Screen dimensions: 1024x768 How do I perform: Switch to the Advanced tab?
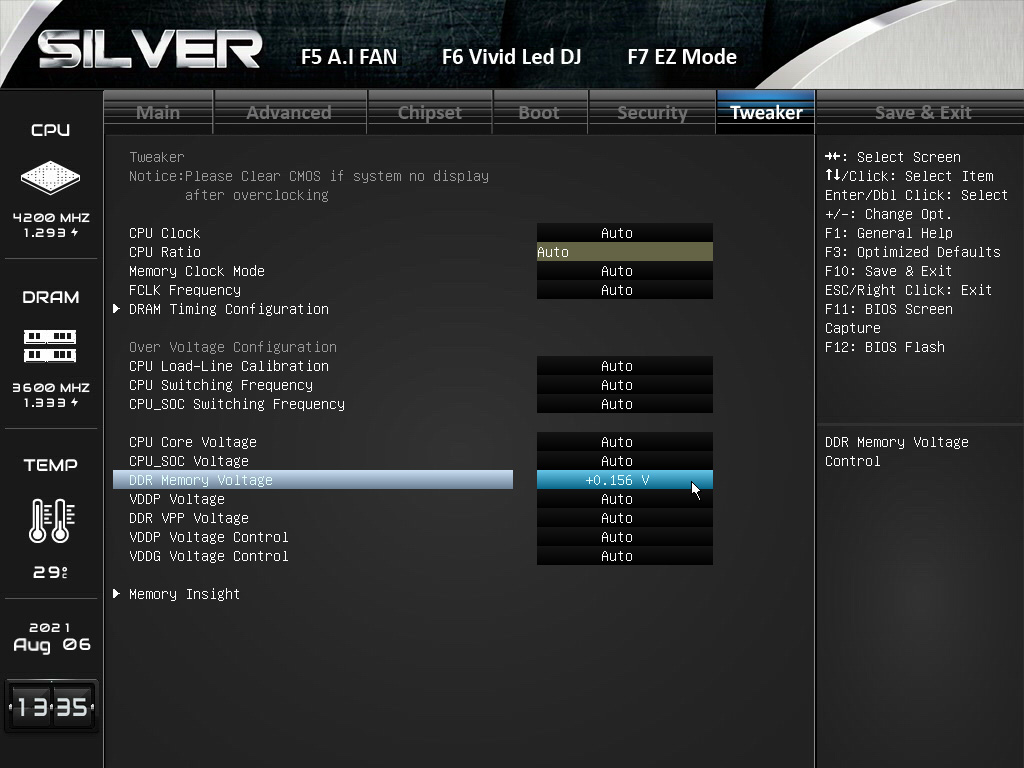(289, 112)
